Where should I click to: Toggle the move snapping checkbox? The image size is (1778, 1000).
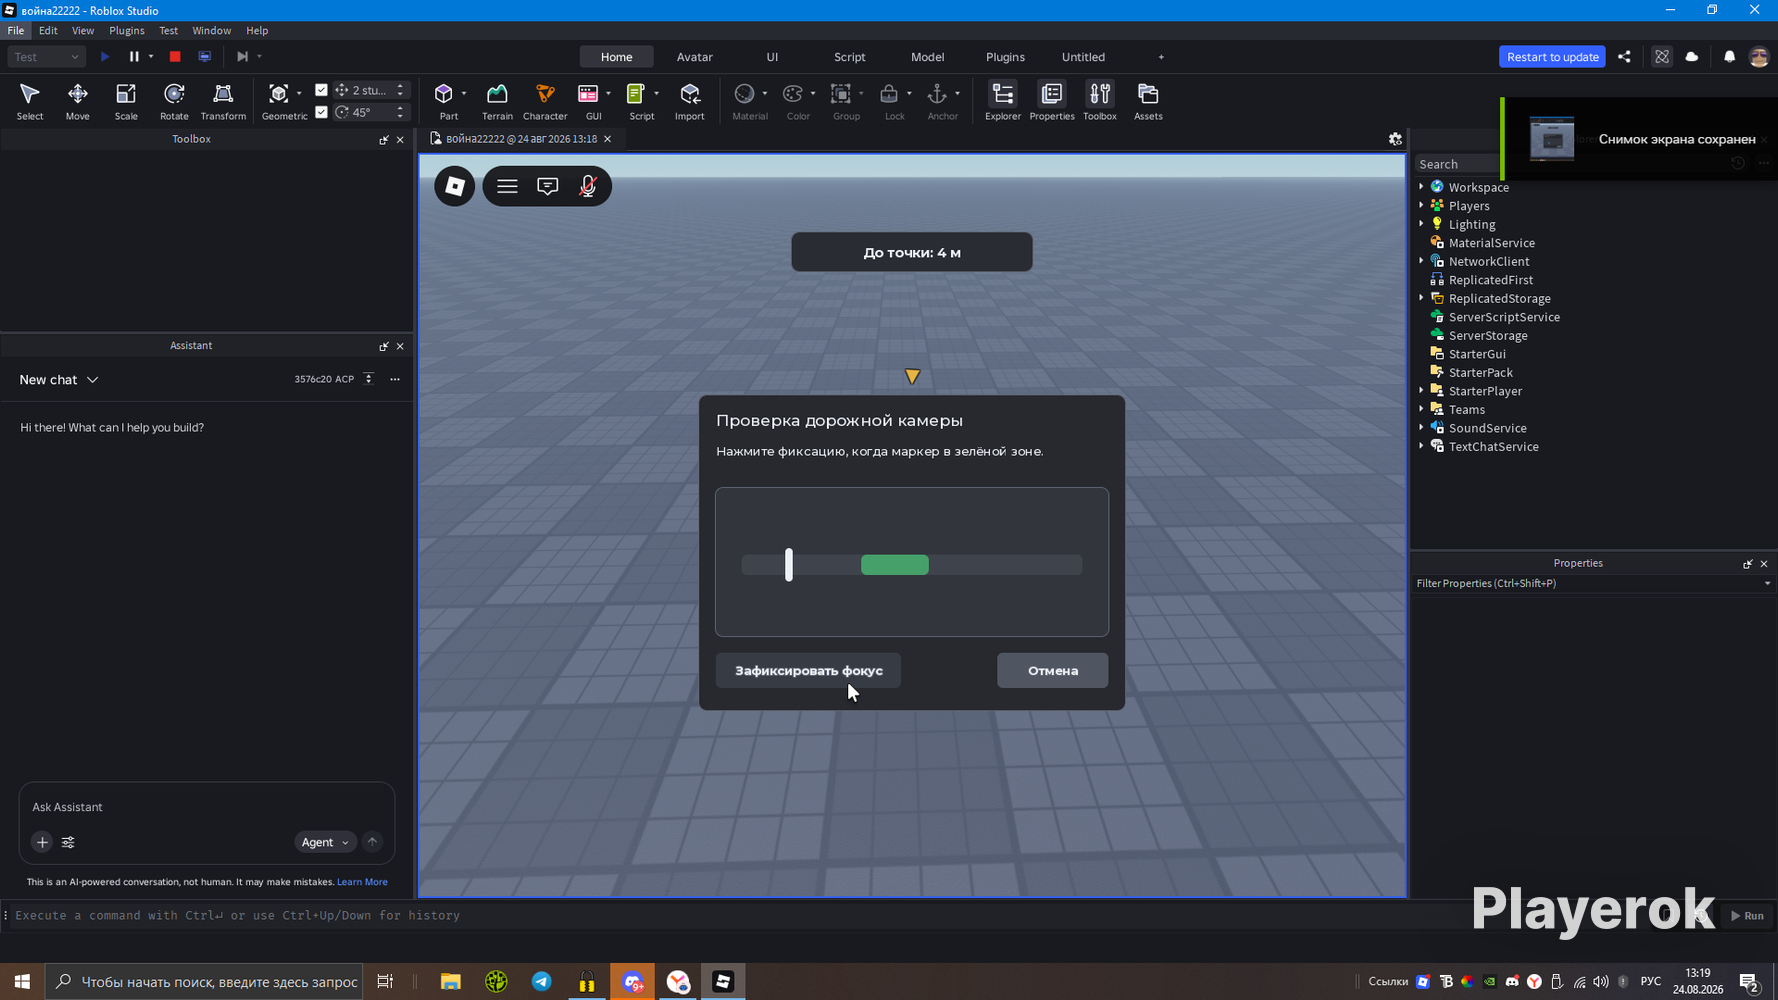[321, 90]
